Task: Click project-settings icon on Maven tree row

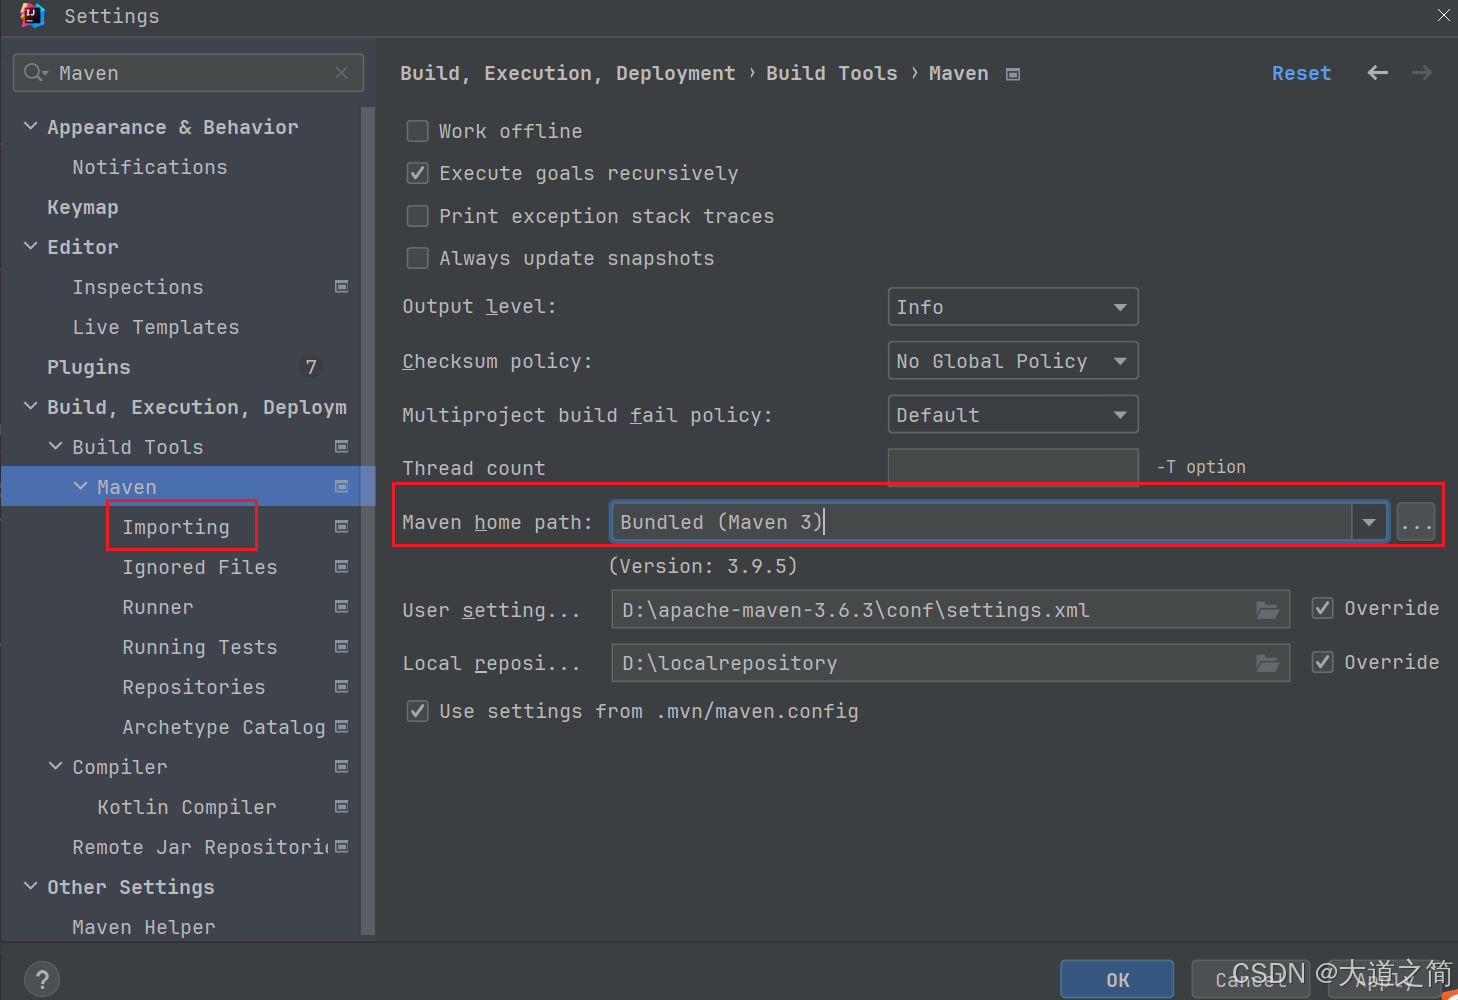Action: 342,487
